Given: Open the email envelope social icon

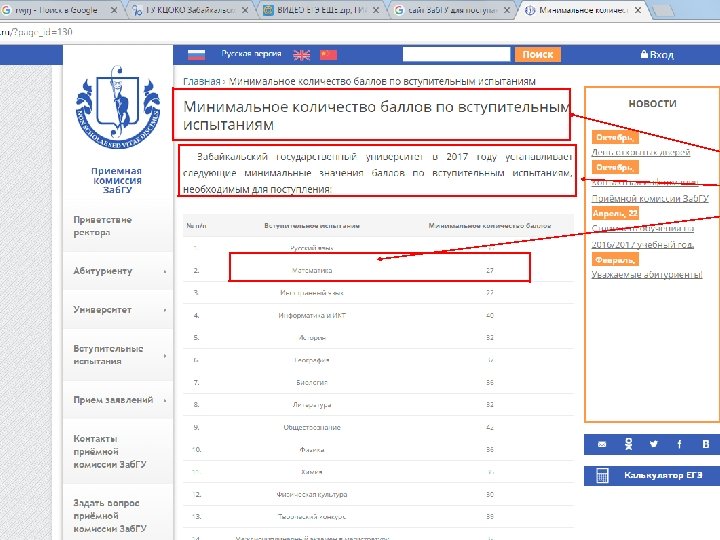Looking at the screenshot, I should tap(602, 444).
